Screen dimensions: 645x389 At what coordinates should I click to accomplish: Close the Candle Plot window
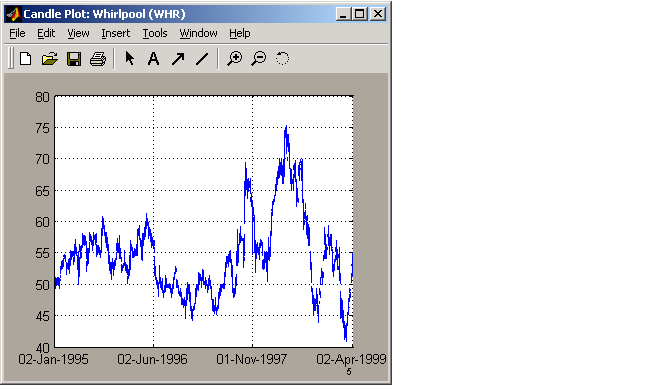tap(378, 14)
